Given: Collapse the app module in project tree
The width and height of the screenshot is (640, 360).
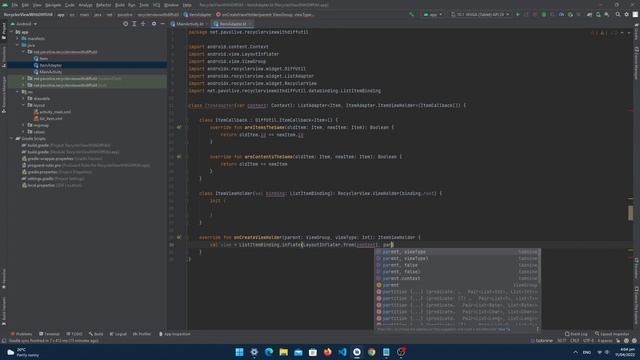Looking at the screenshot, I should (11, 32).
